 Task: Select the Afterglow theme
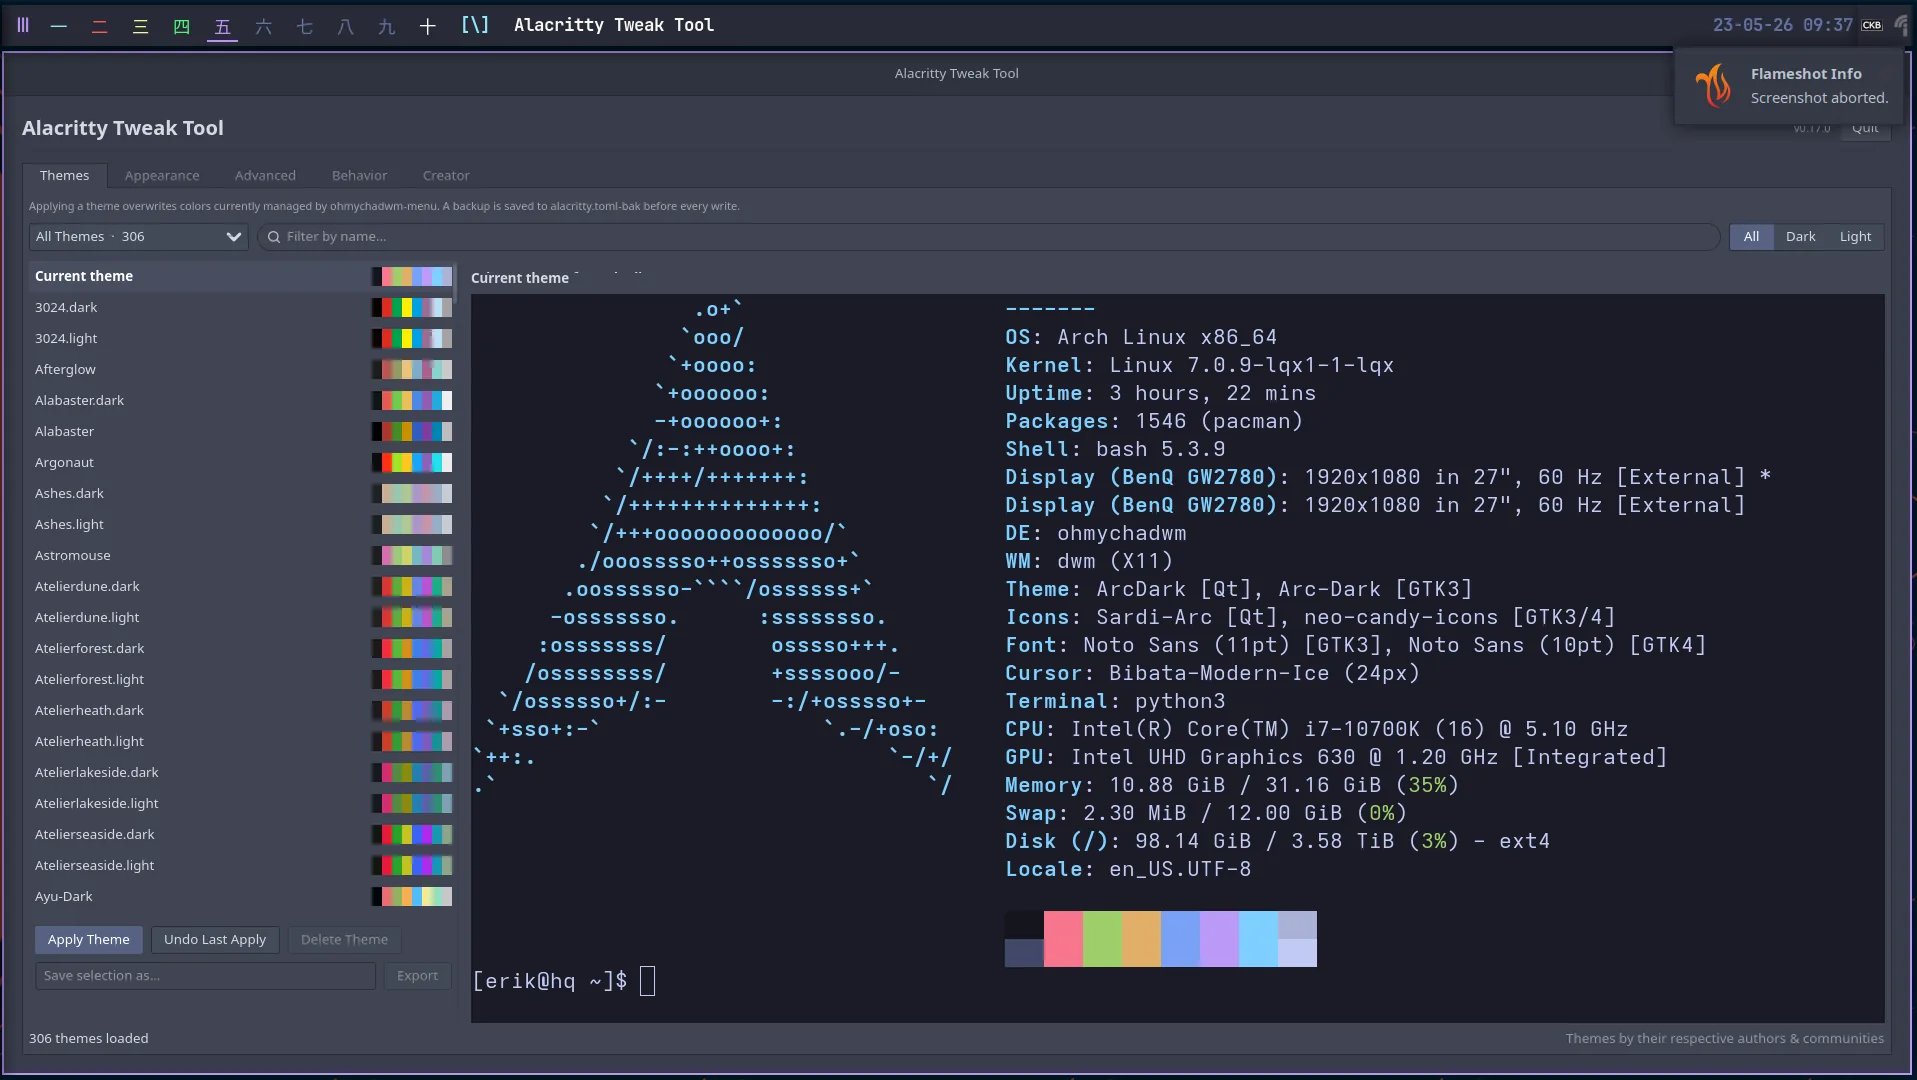242,369
